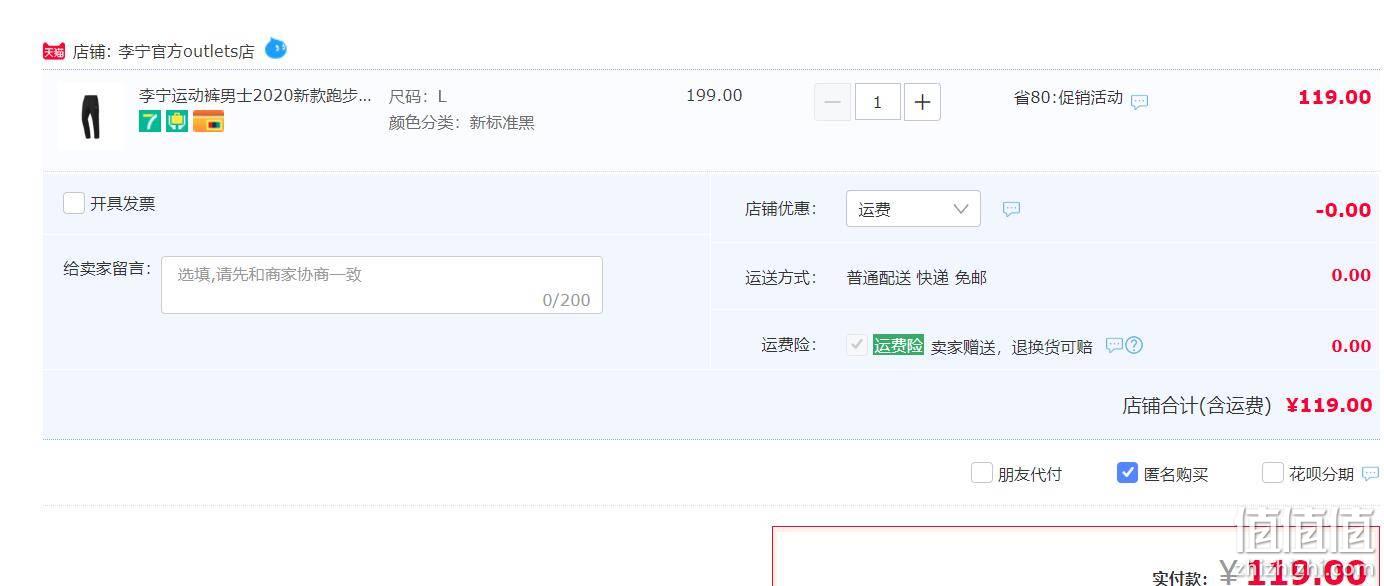The width and height of the screenshot is (1384, 586).
Task: Click the 尺码：L size spec
Action: [418, 97]
